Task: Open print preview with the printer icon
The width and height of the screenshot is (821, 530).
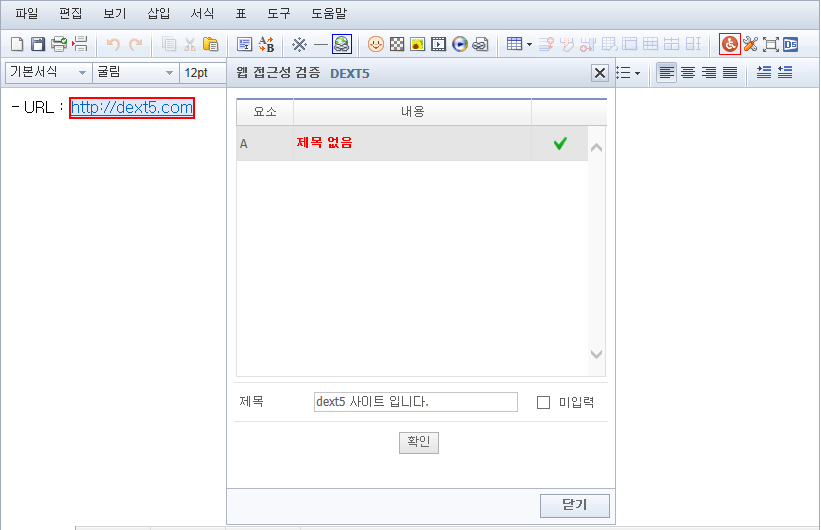Action: click(59, 44)
